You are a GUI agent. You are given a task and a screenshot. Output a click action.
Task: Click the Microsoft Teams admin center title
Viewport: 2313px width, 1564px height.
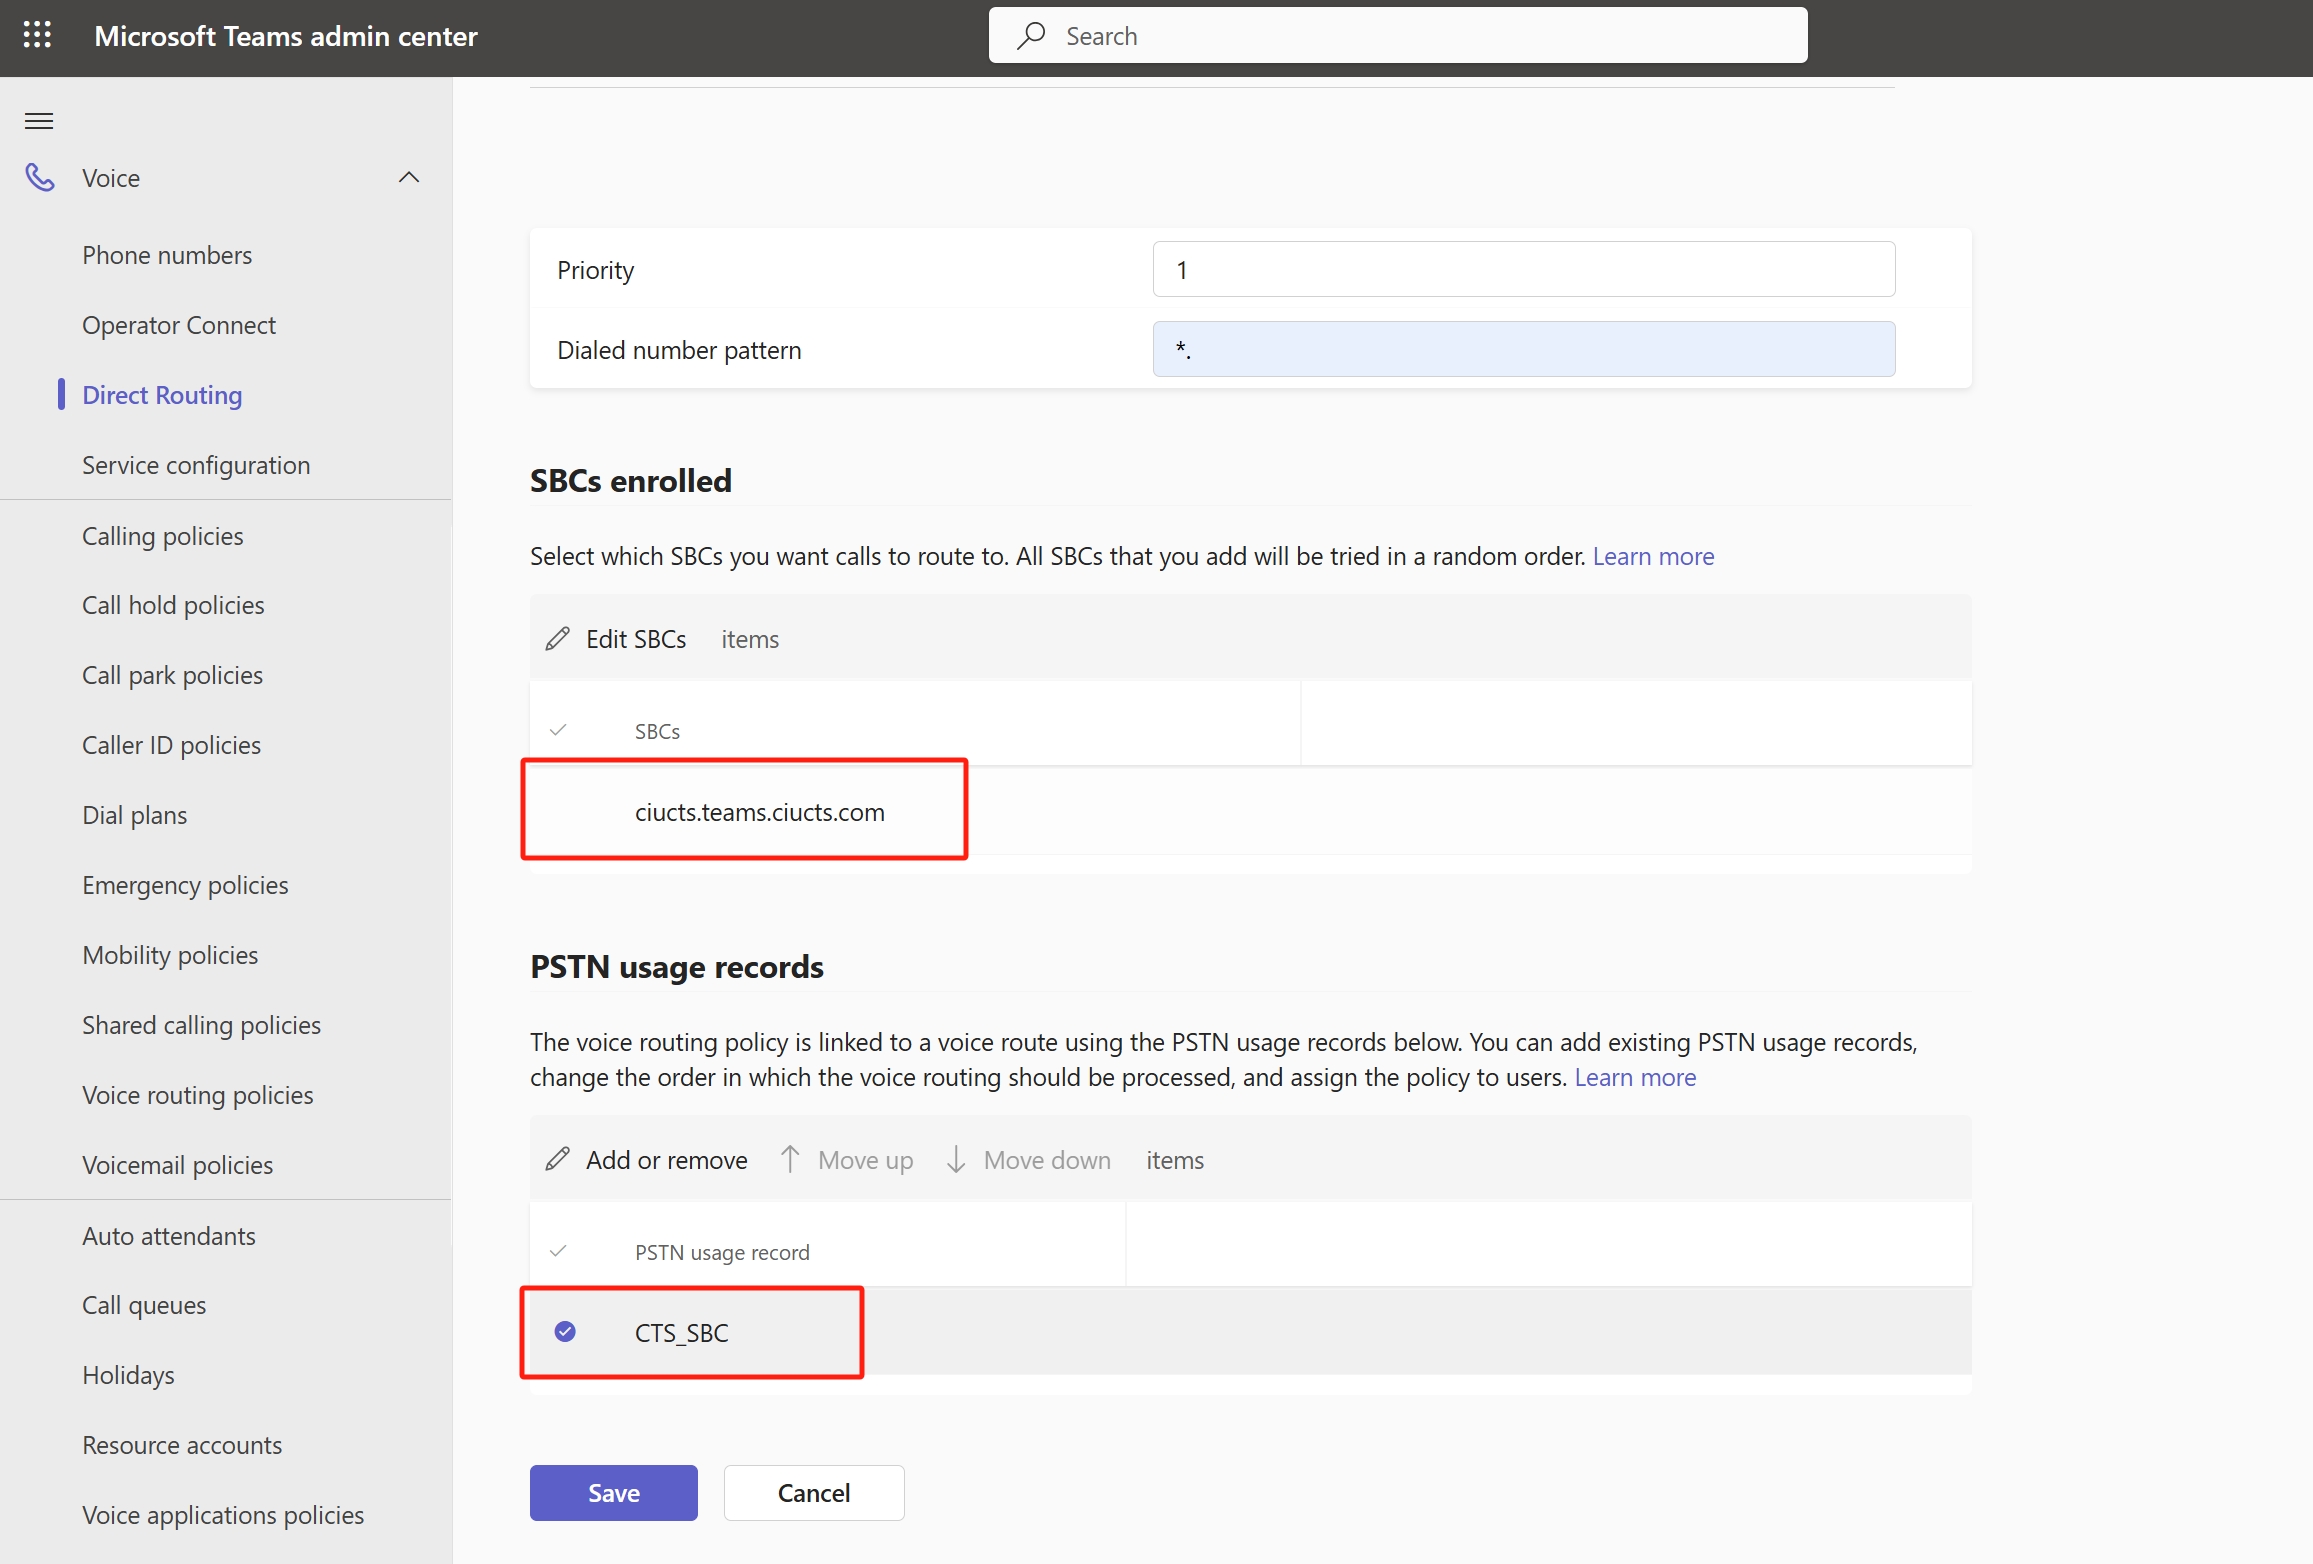286,36
